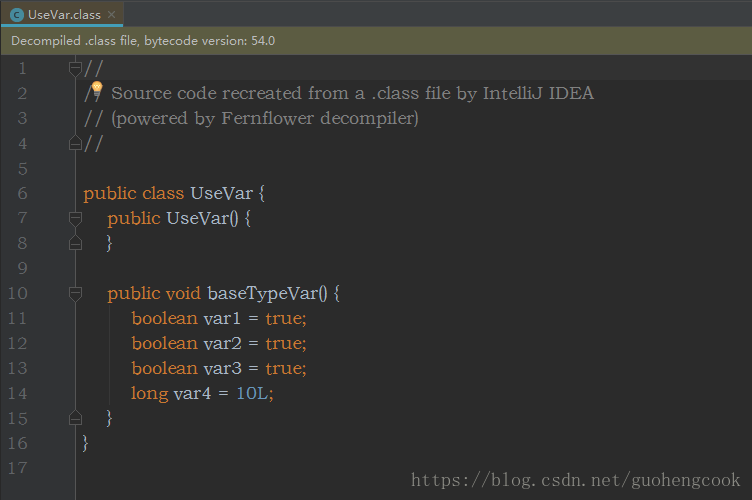
Task: Collapse comment fold end marker at line 4
Action: (x=75, y=143)
